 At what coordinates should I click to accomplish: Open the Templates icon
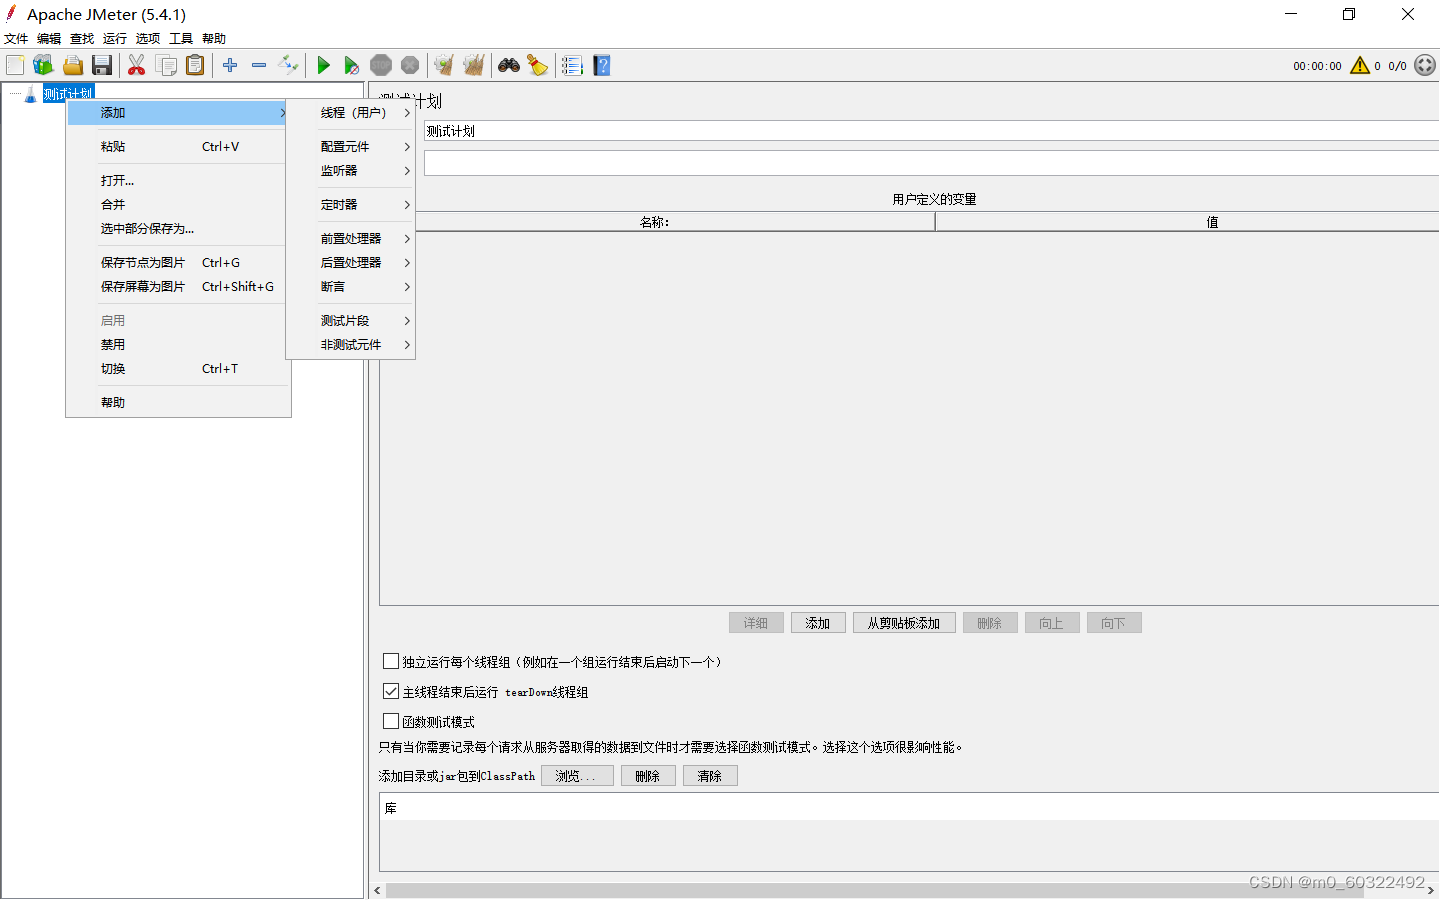(43, 65)
